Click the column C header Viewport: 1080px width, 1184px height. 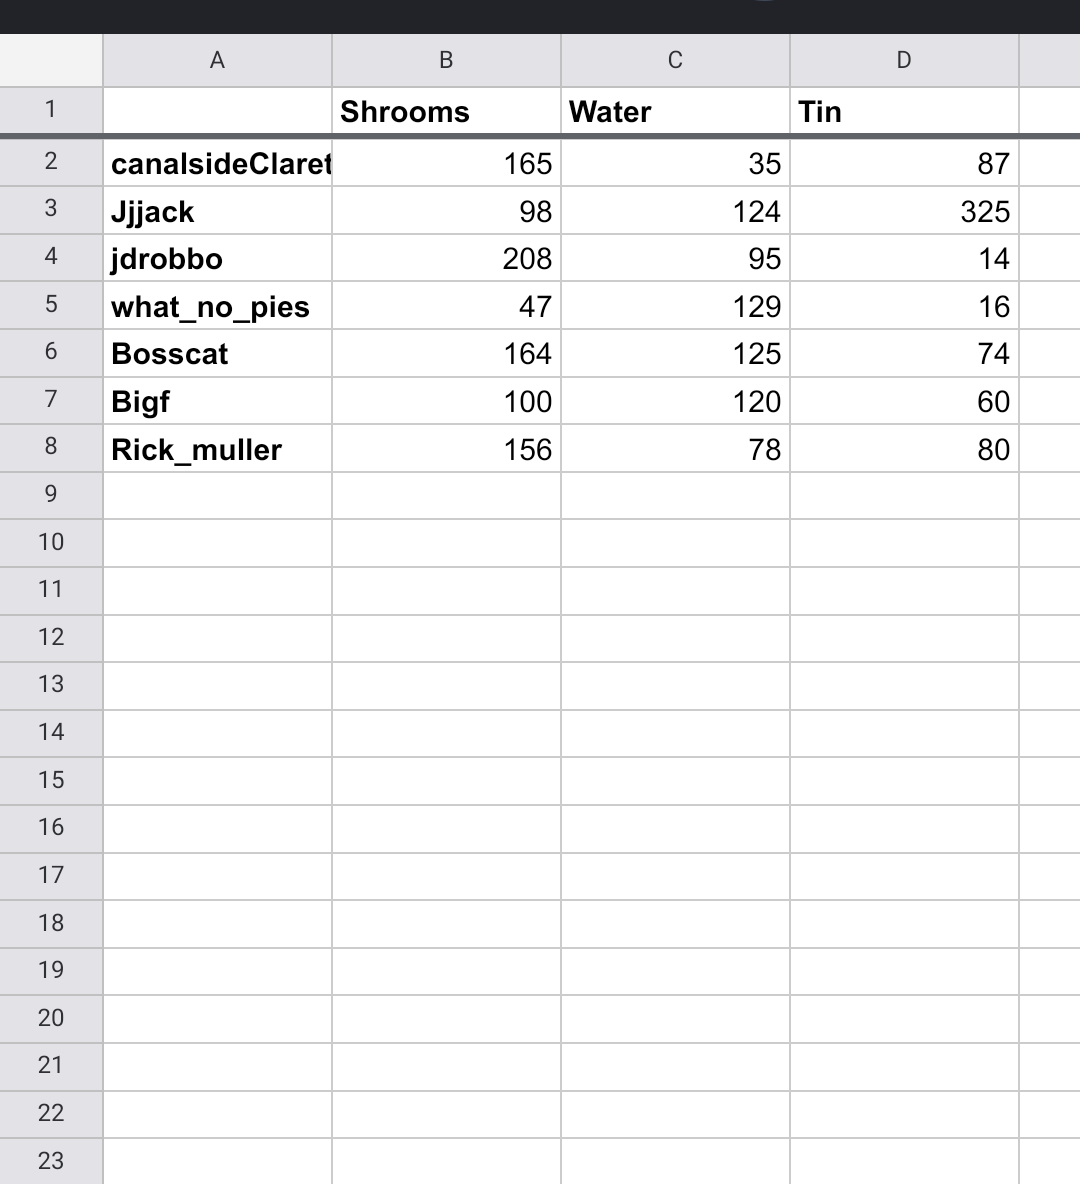[x=675, y=60]
